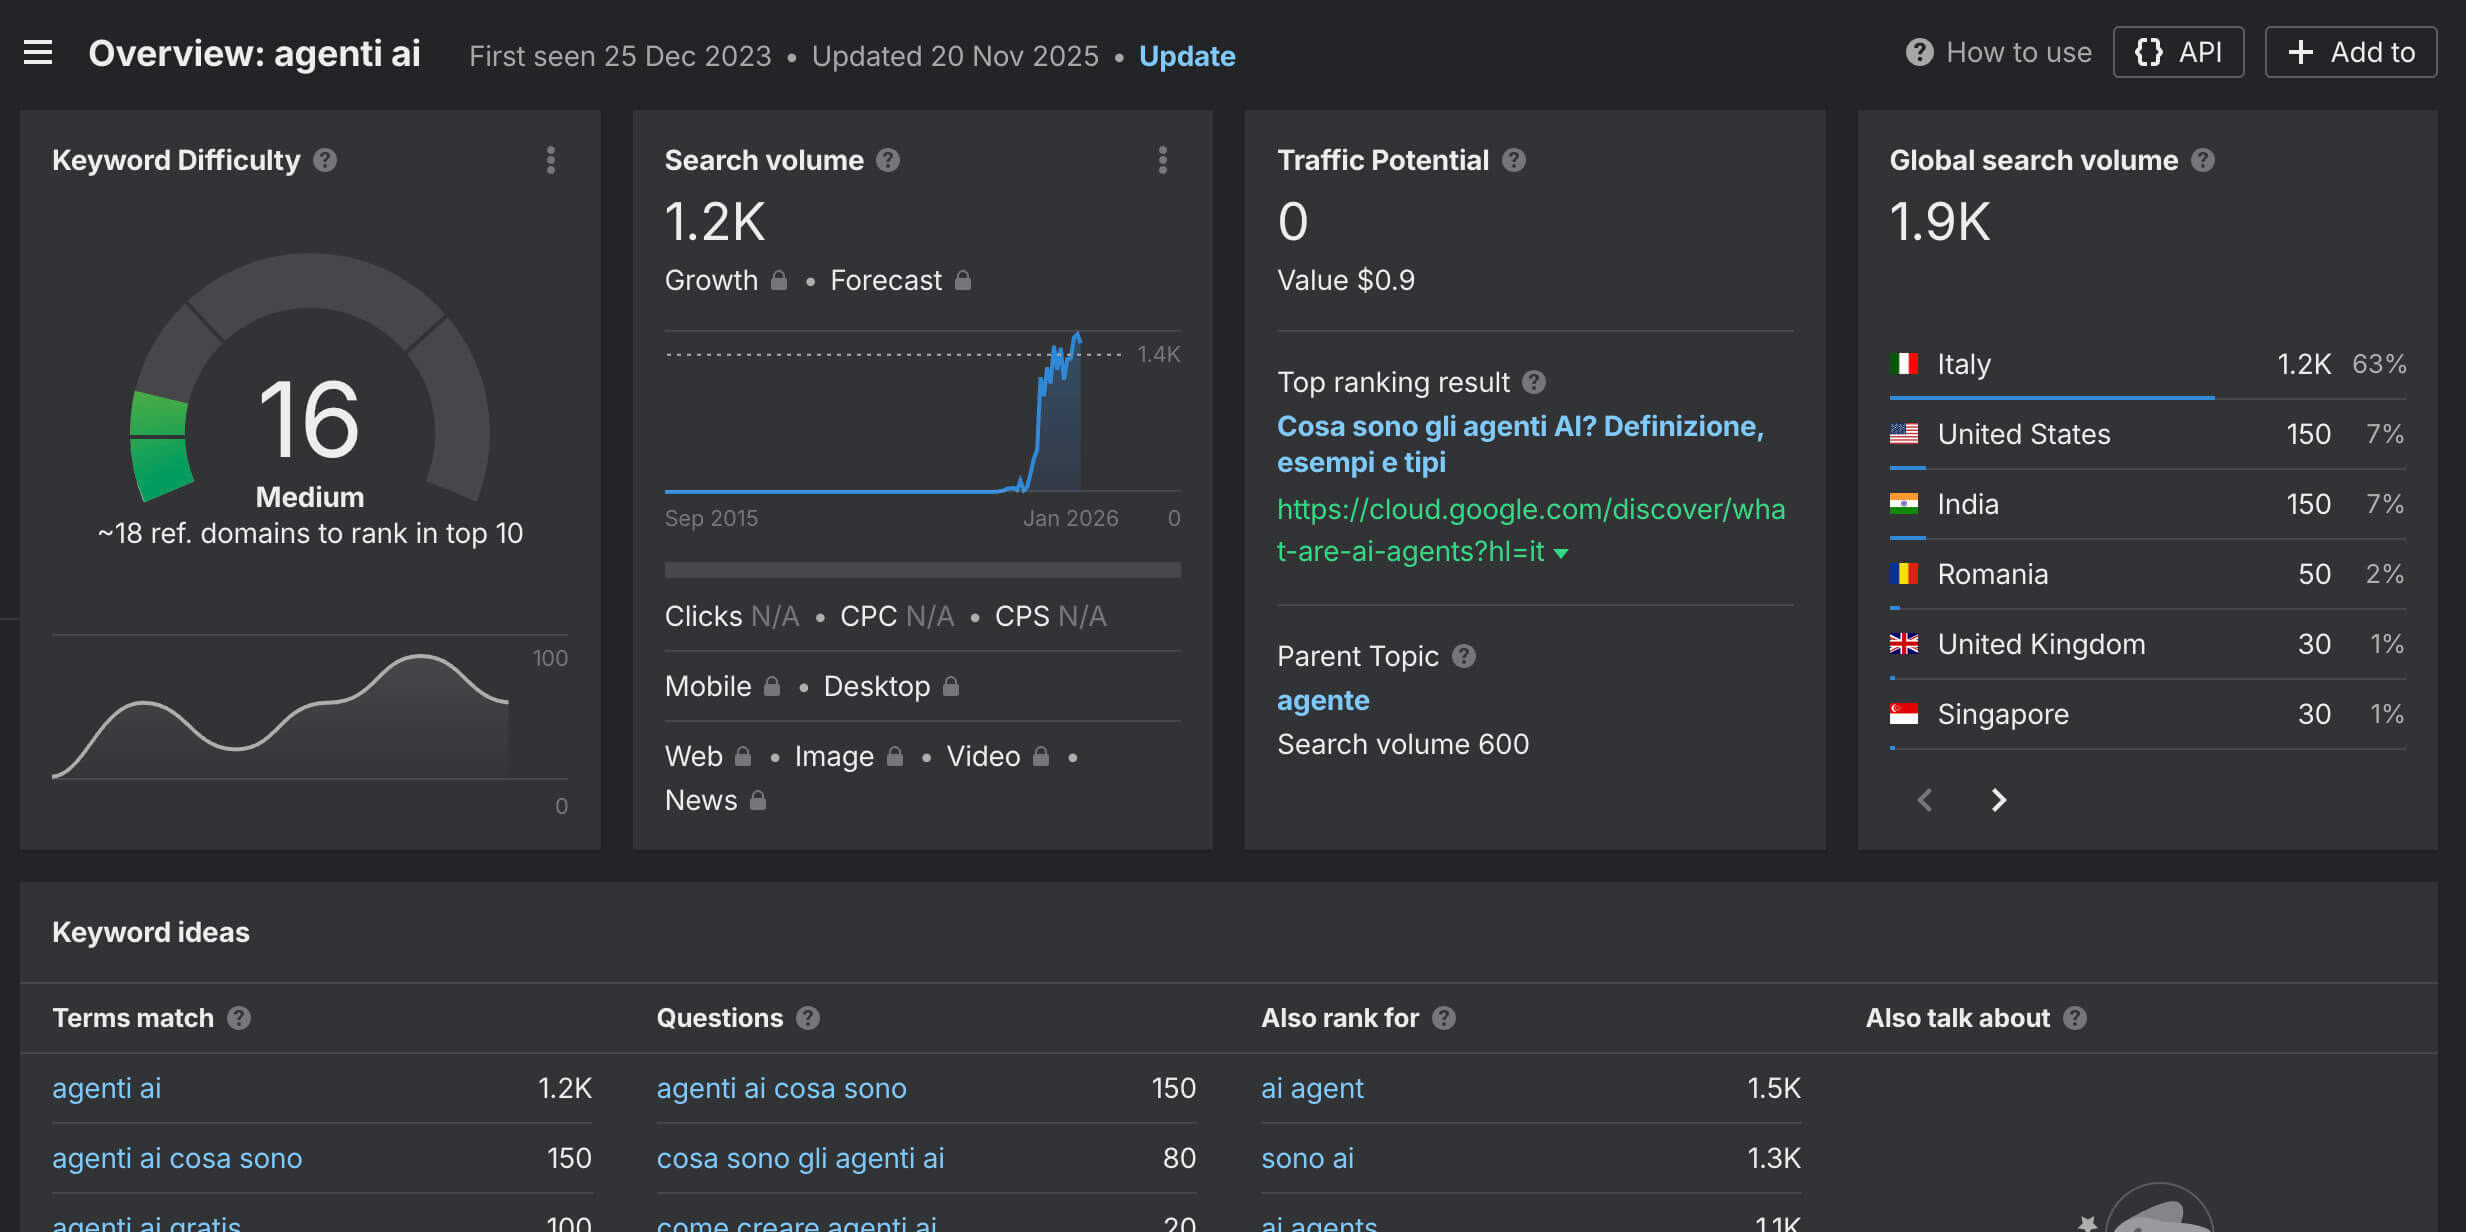Viewport: 2466px width, 1232px height.
Task: Click the CPC N/A metric
Action: [x=897, y=616]
